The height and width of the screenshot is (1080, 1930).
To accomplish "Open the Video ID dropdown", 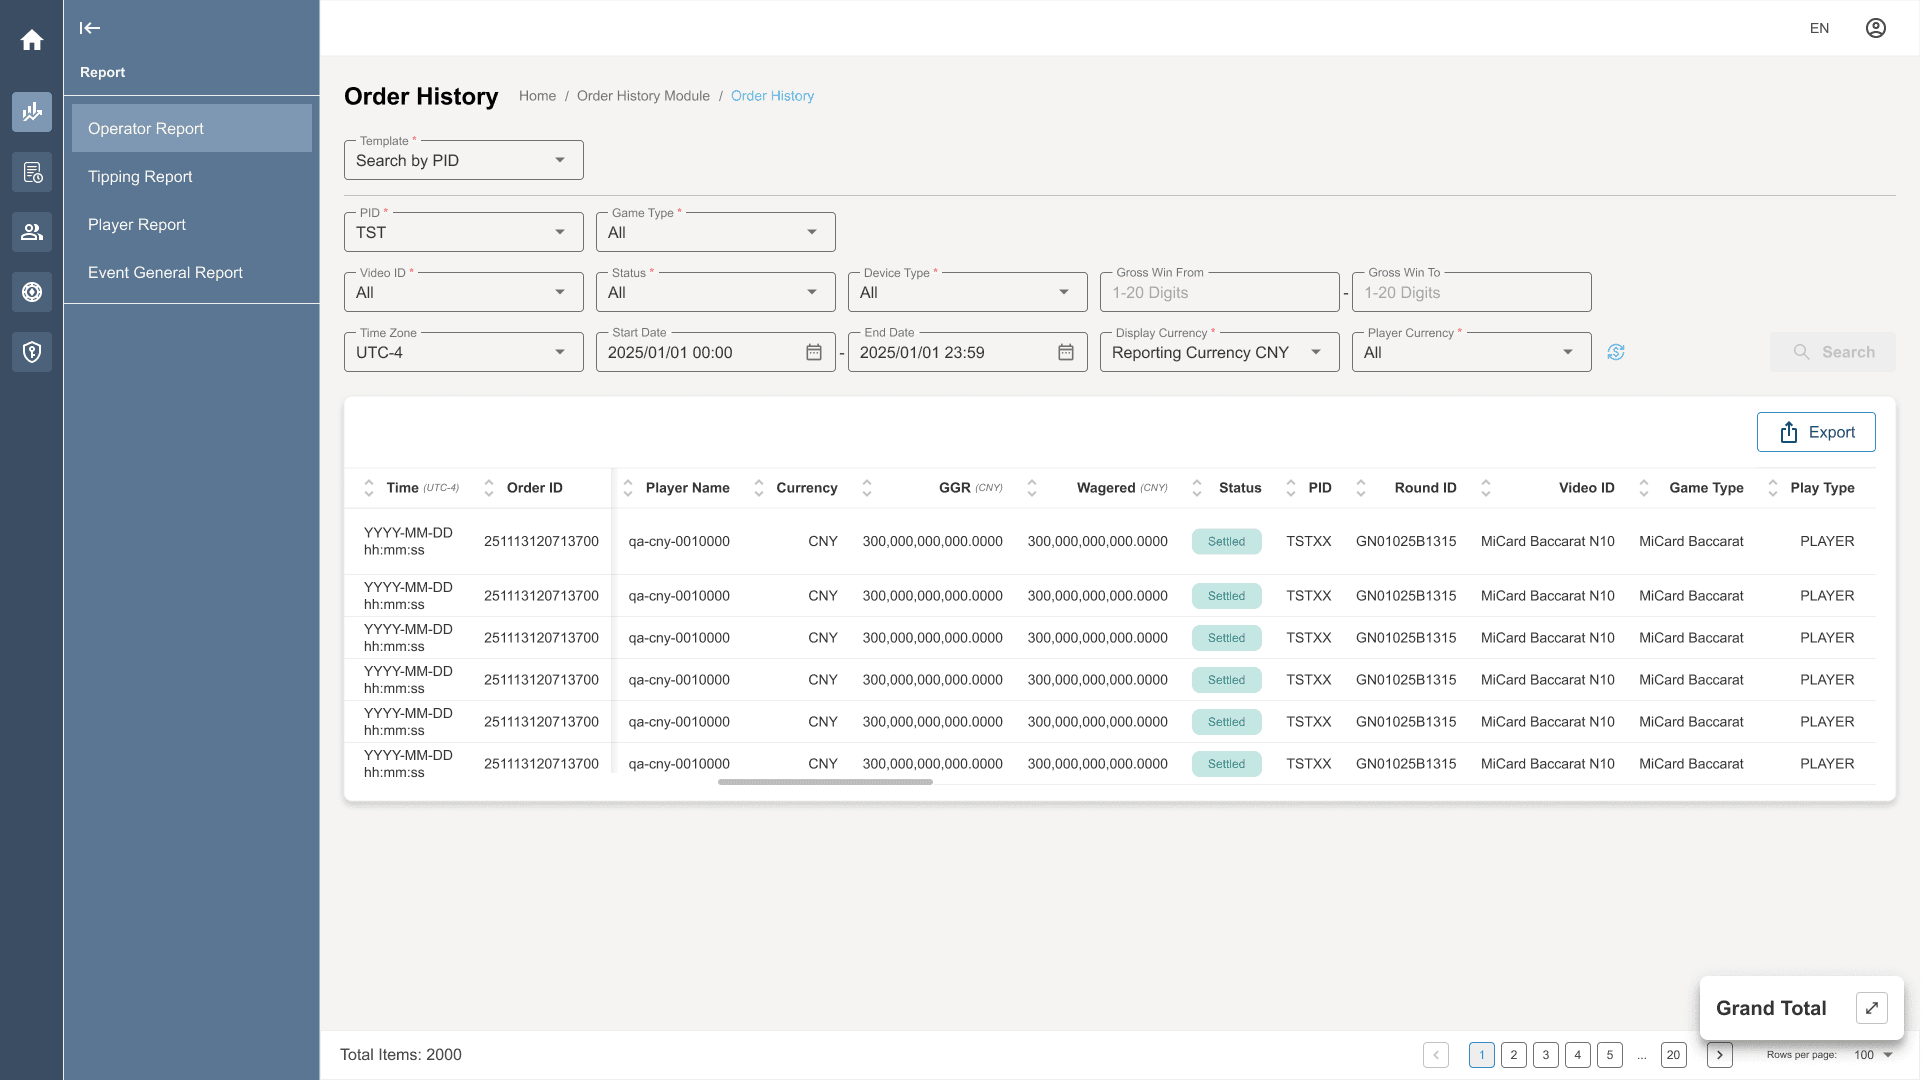I will click(464, 292).
